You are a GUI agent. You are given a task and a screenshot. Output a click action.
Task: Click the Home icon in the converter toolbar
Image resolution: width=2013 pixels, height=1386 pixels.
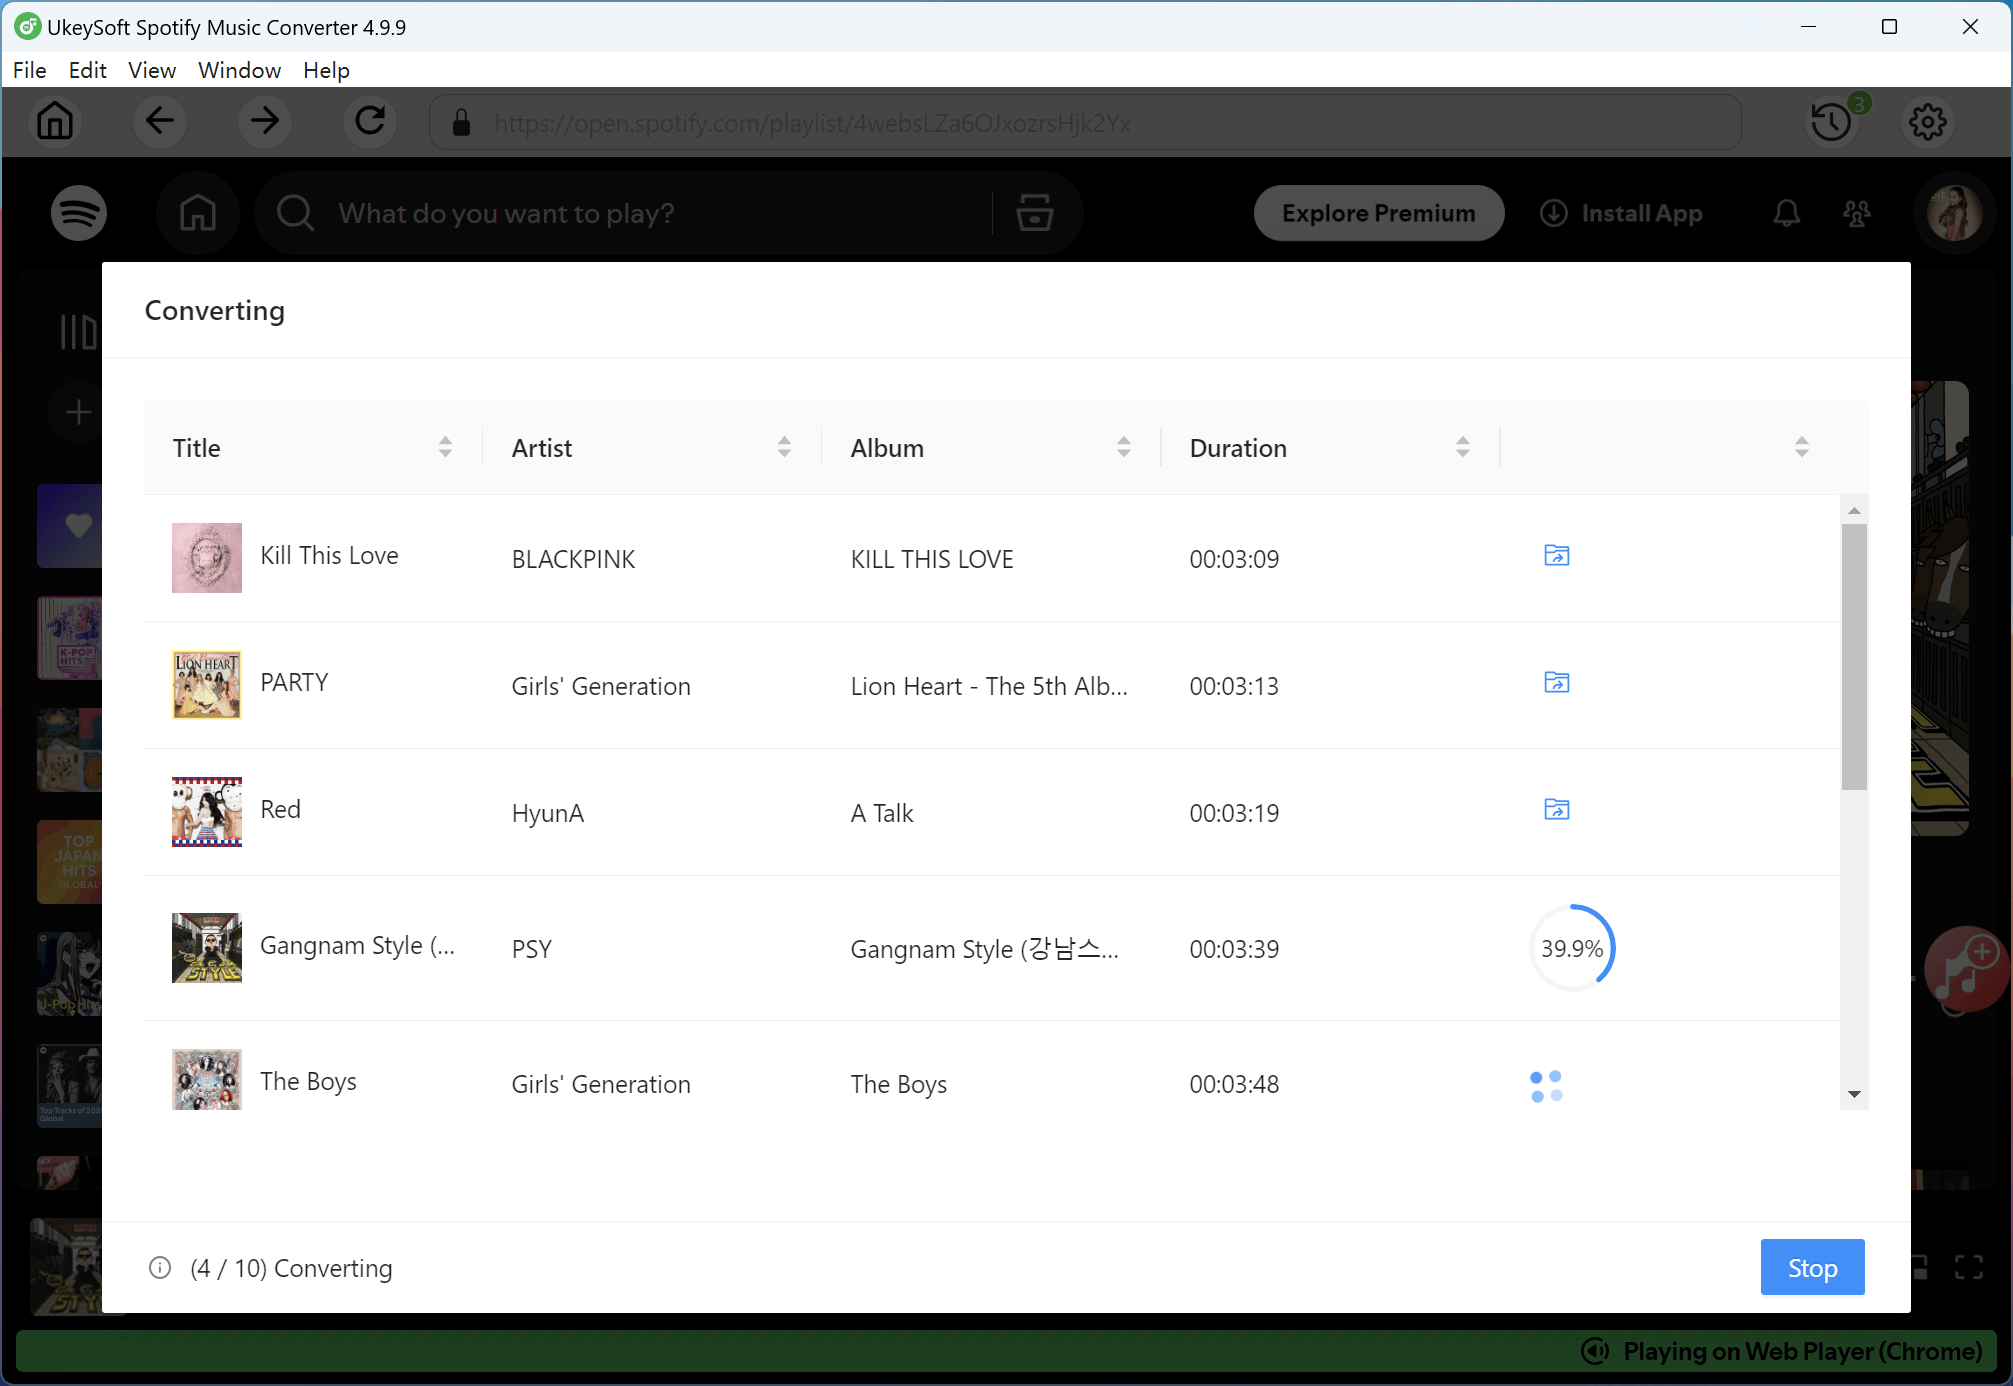tap(55, 121)
